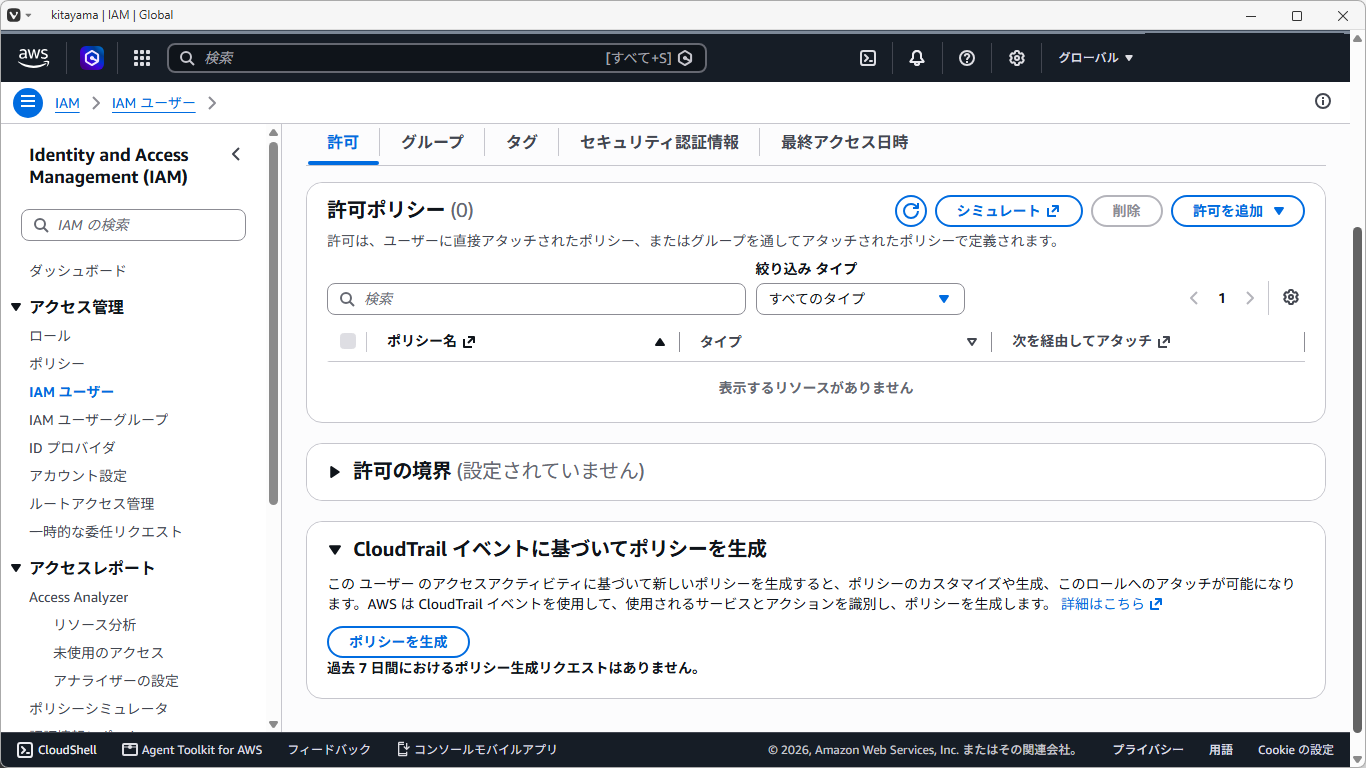Click the ポリシーを生成 button

click(x=398, y=642)
